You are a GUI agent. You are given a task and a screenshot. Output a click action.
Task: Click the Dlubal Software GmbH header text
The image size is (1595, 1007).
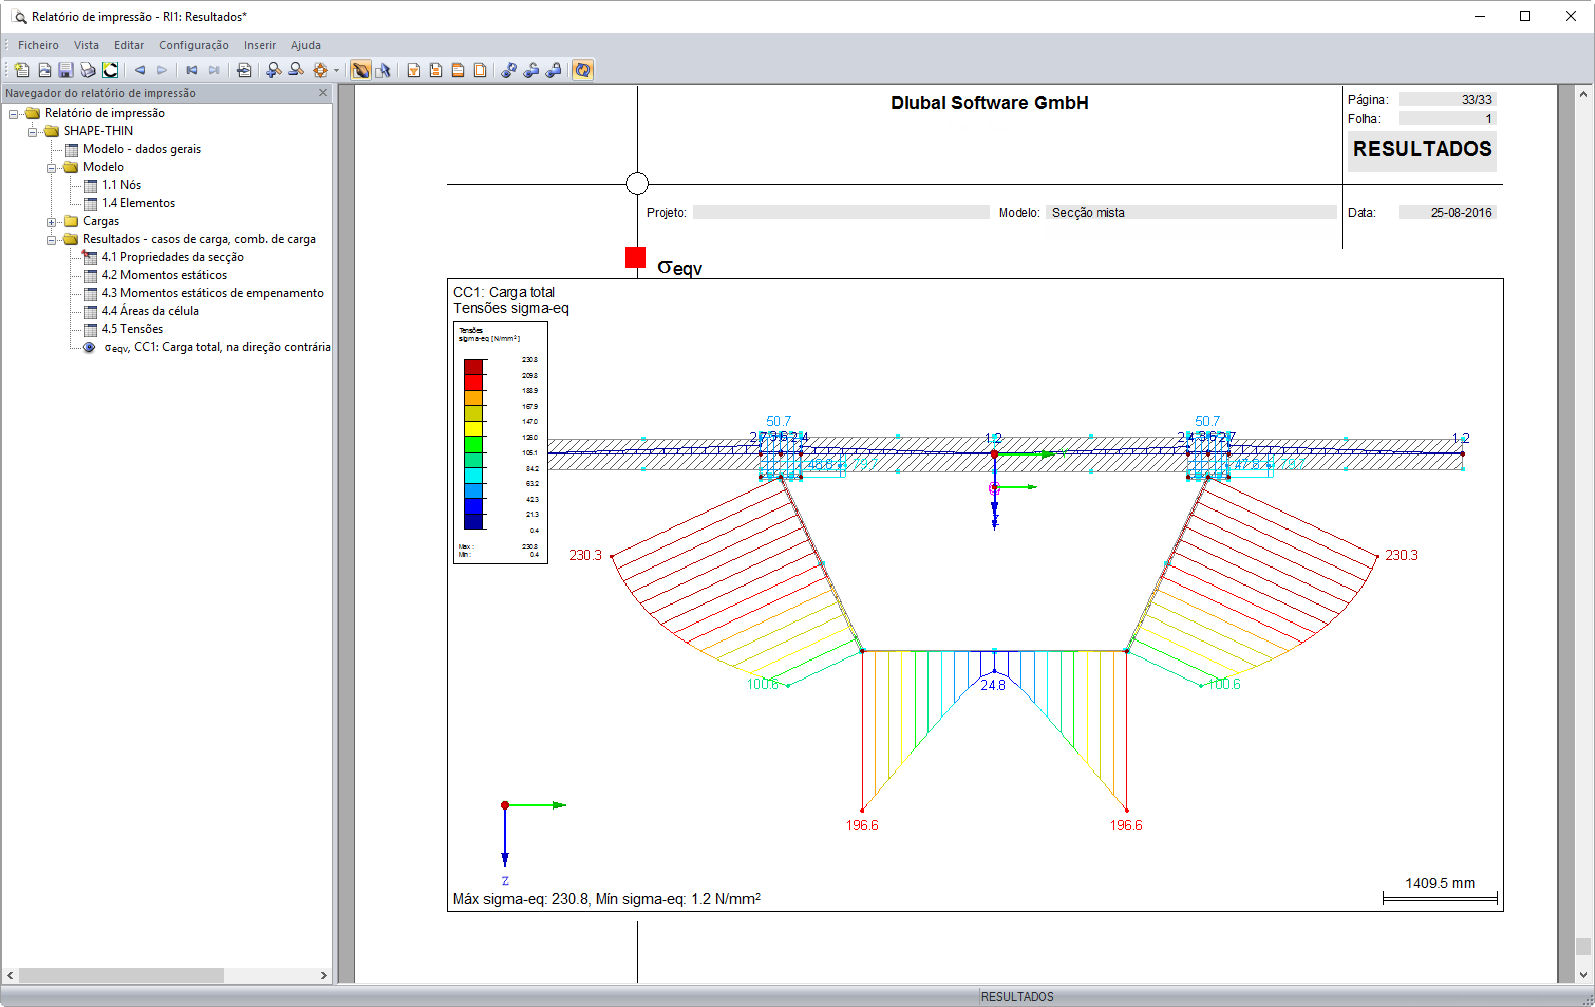click(x=990, y=103)
